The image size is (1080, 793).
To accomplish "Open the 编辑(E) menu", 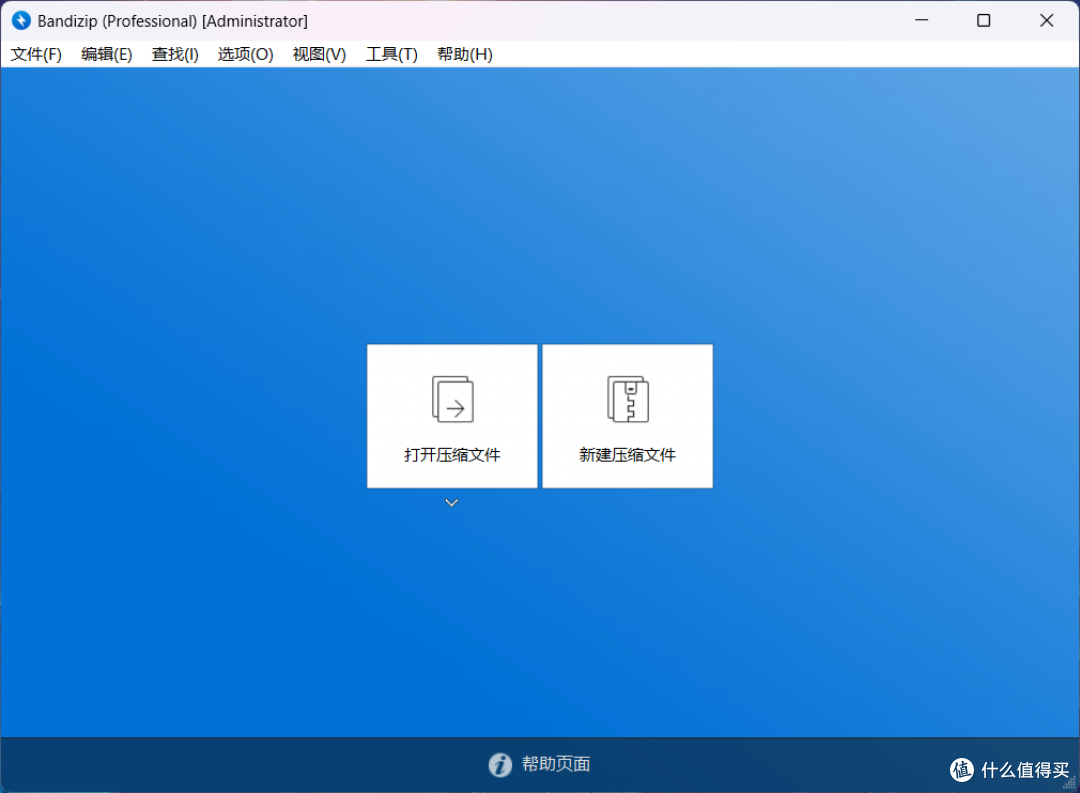I will pos(107,54).
